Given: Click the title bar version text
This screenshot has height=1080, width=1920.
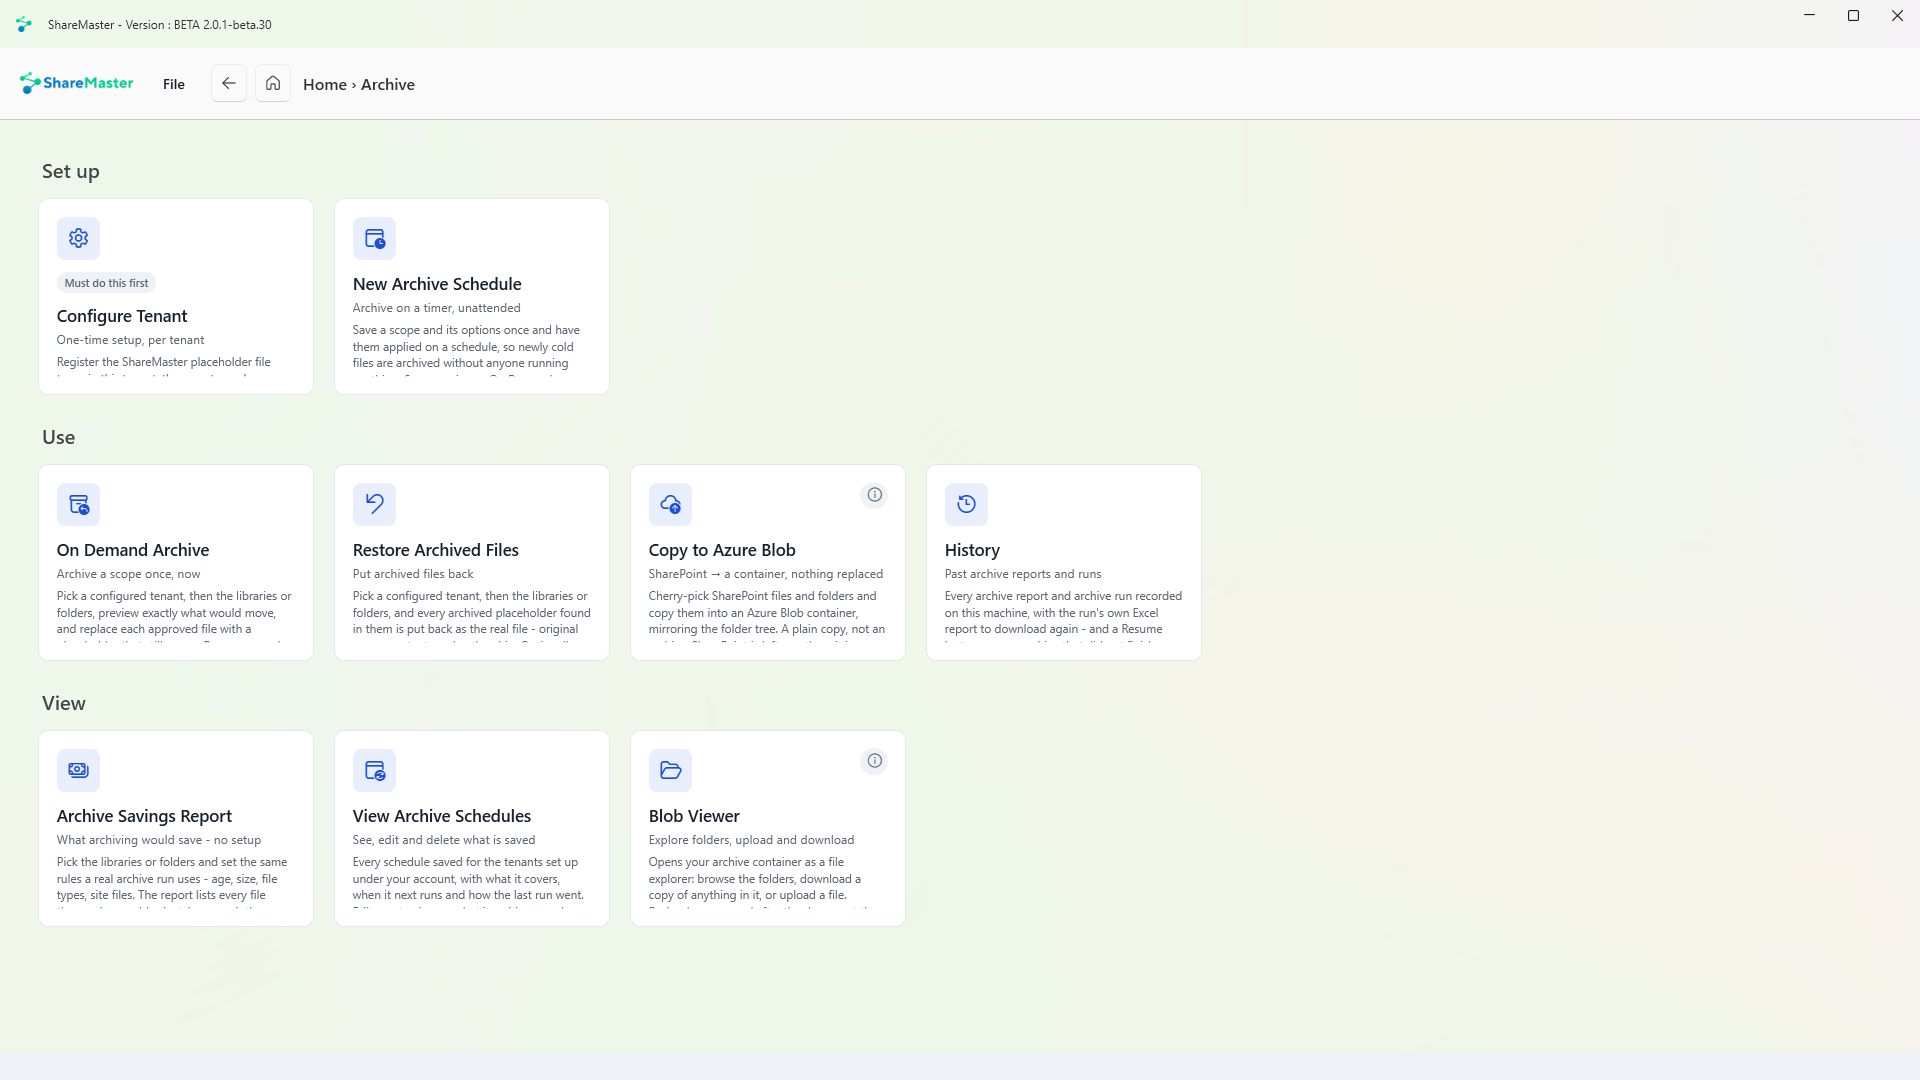Looking at the screenshot, I should 160,25.
